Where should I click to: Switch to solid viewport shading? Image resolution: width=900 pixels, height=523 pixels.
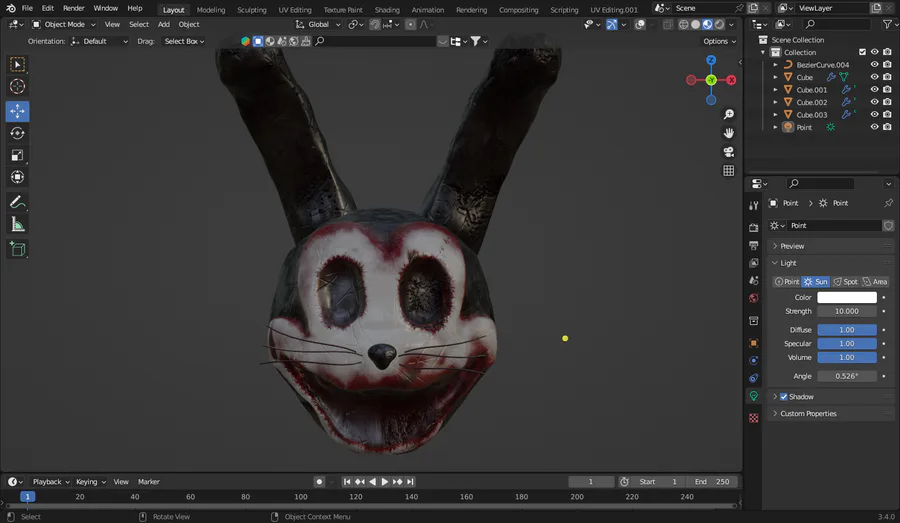tap(696, 25)
